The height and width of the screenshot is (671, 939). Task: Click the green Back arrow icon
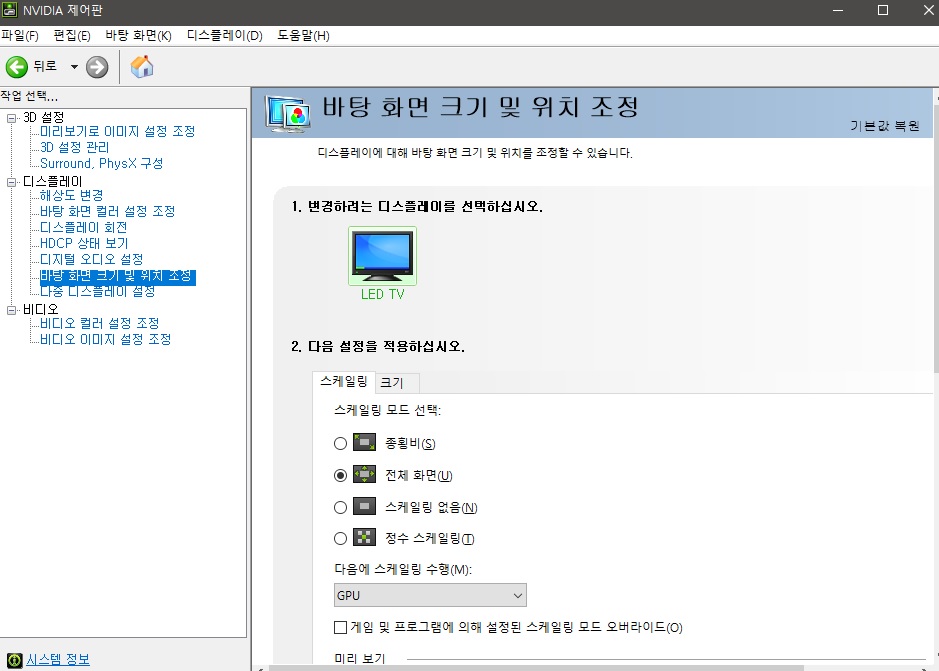17,67
